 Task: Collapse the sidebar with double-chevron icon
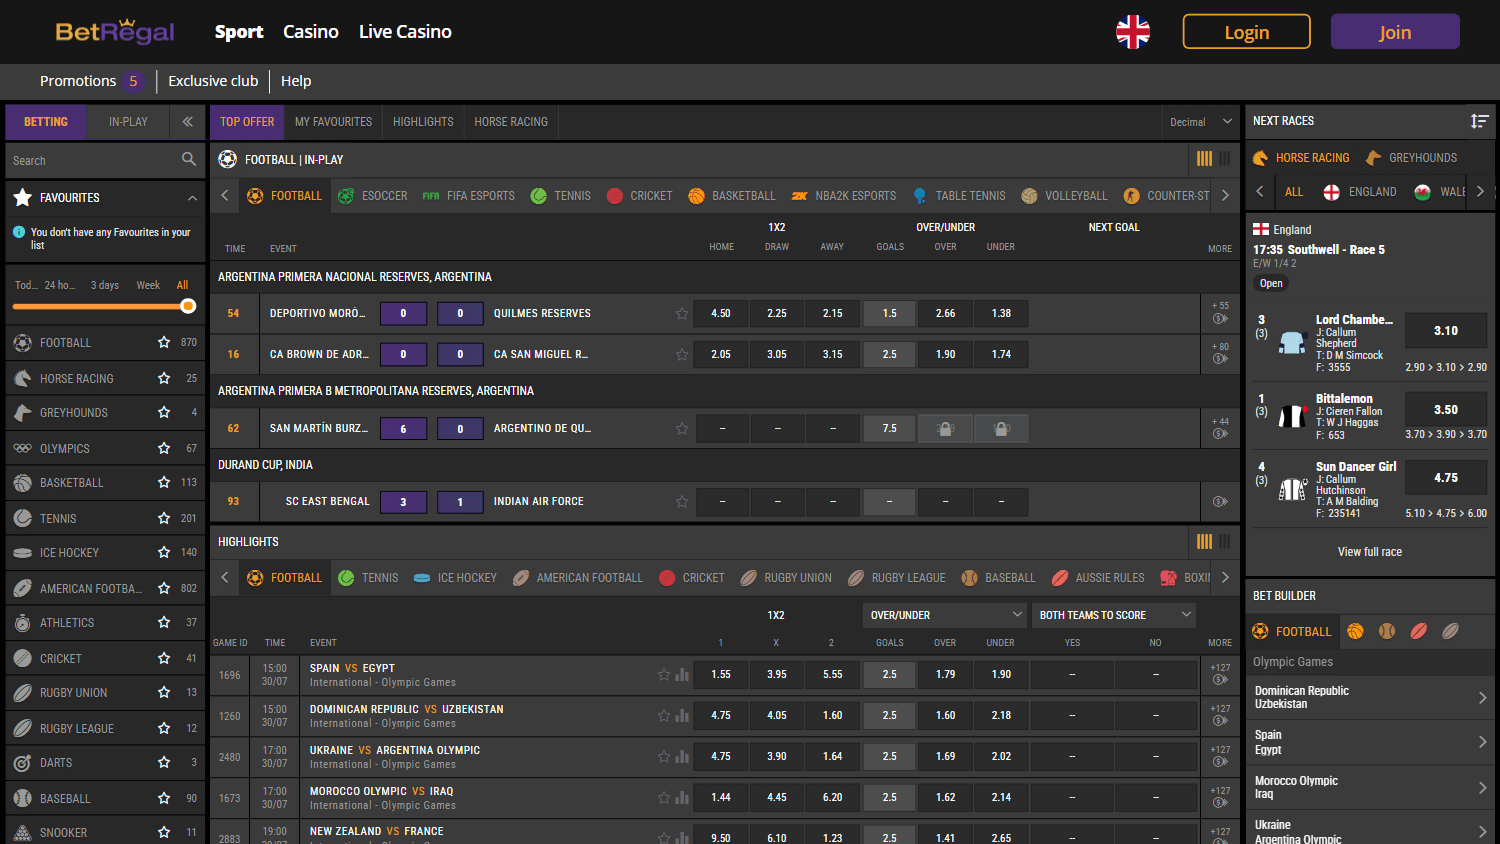click(187, 122)
